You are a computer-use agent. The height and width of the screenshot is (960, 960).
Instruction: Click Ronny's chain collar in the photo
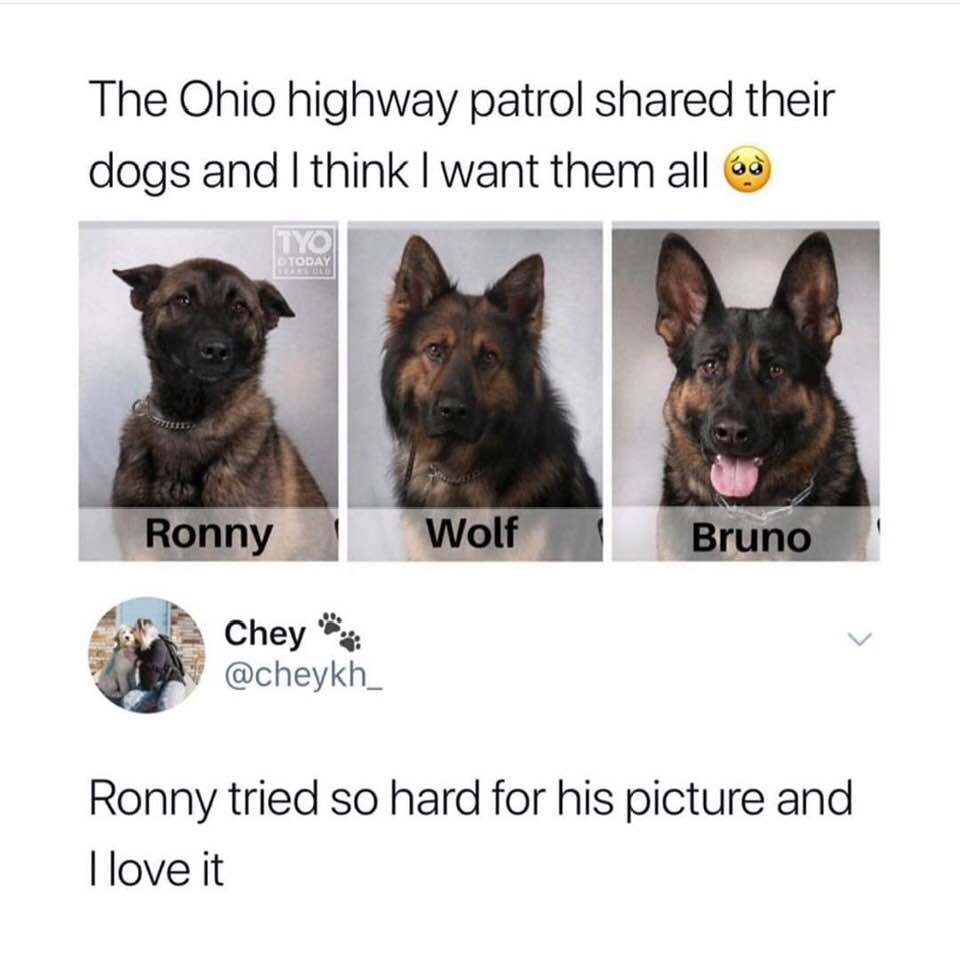tap(162, 416)
